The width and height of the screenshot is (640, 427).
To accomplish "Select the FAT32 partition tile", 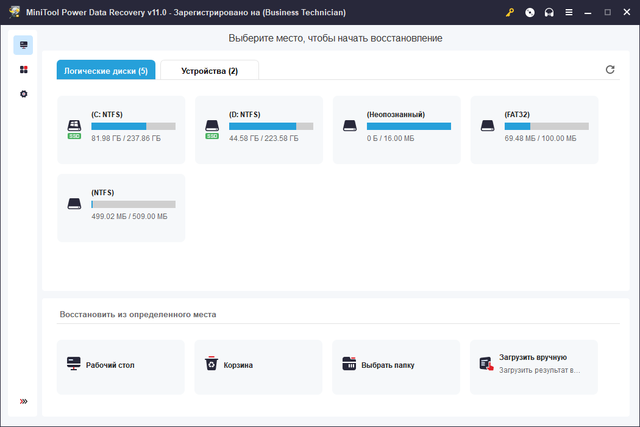I will point(534,128).
